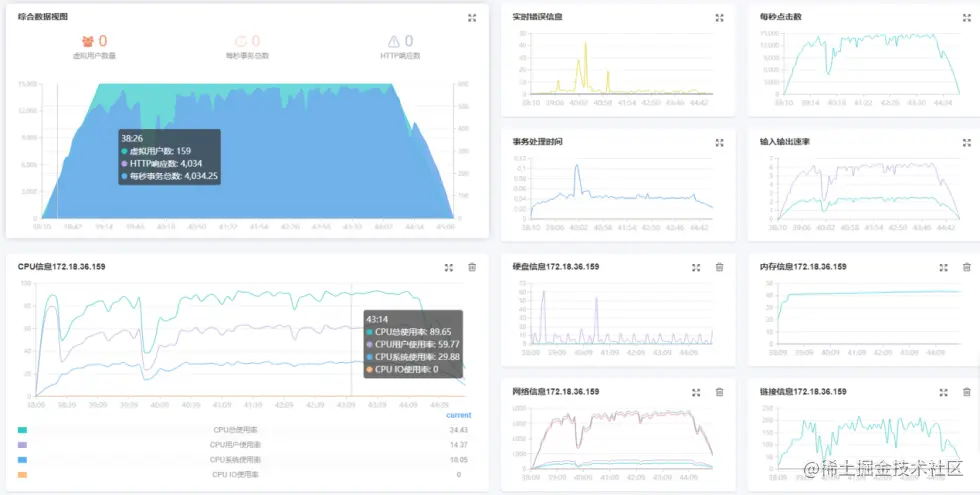This screenshot has width=980, height=495.
Task: Toggle the CPU用户使用率 legend series
Action: tap(236, 445)
